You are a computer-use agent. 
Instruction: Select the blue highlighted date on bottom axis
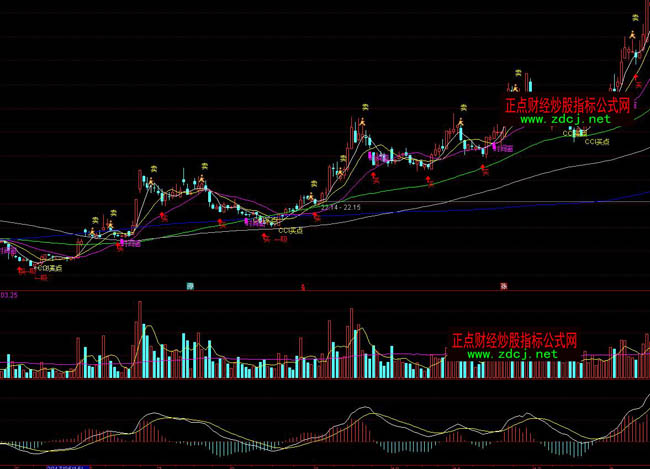[50, 465]
